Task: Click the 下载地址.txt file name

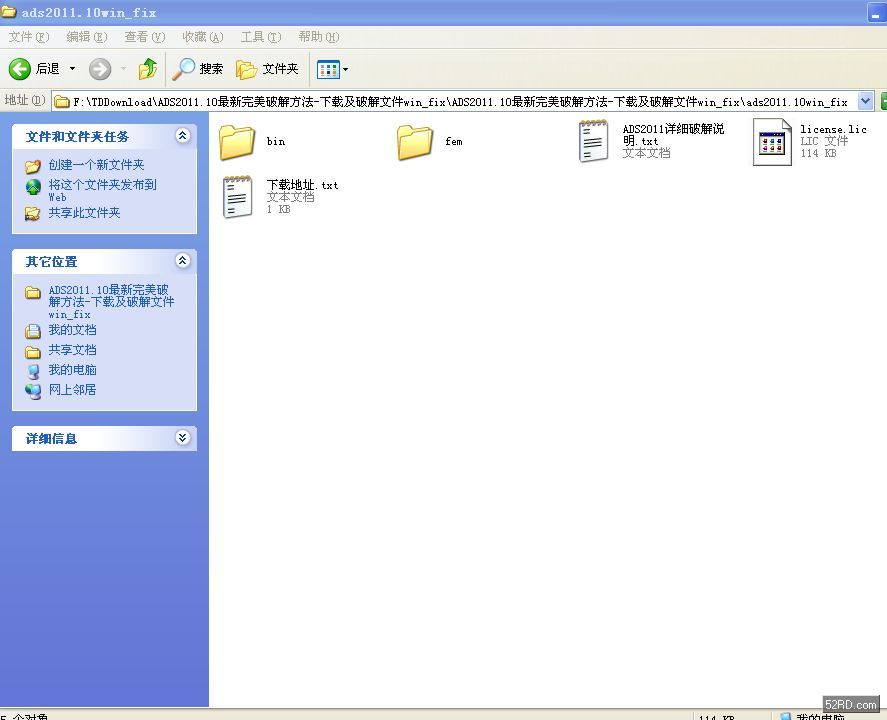Action: [302, 185]
